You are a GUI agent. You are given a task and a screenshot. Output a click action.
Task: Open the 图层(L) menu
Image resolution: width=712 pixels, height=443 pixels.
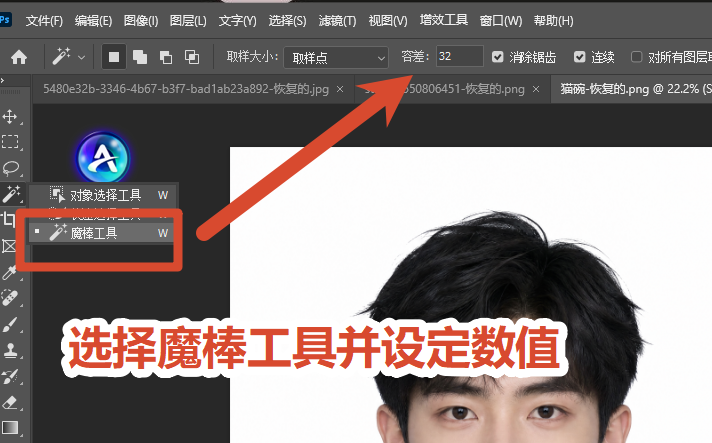tap(188, 20)
